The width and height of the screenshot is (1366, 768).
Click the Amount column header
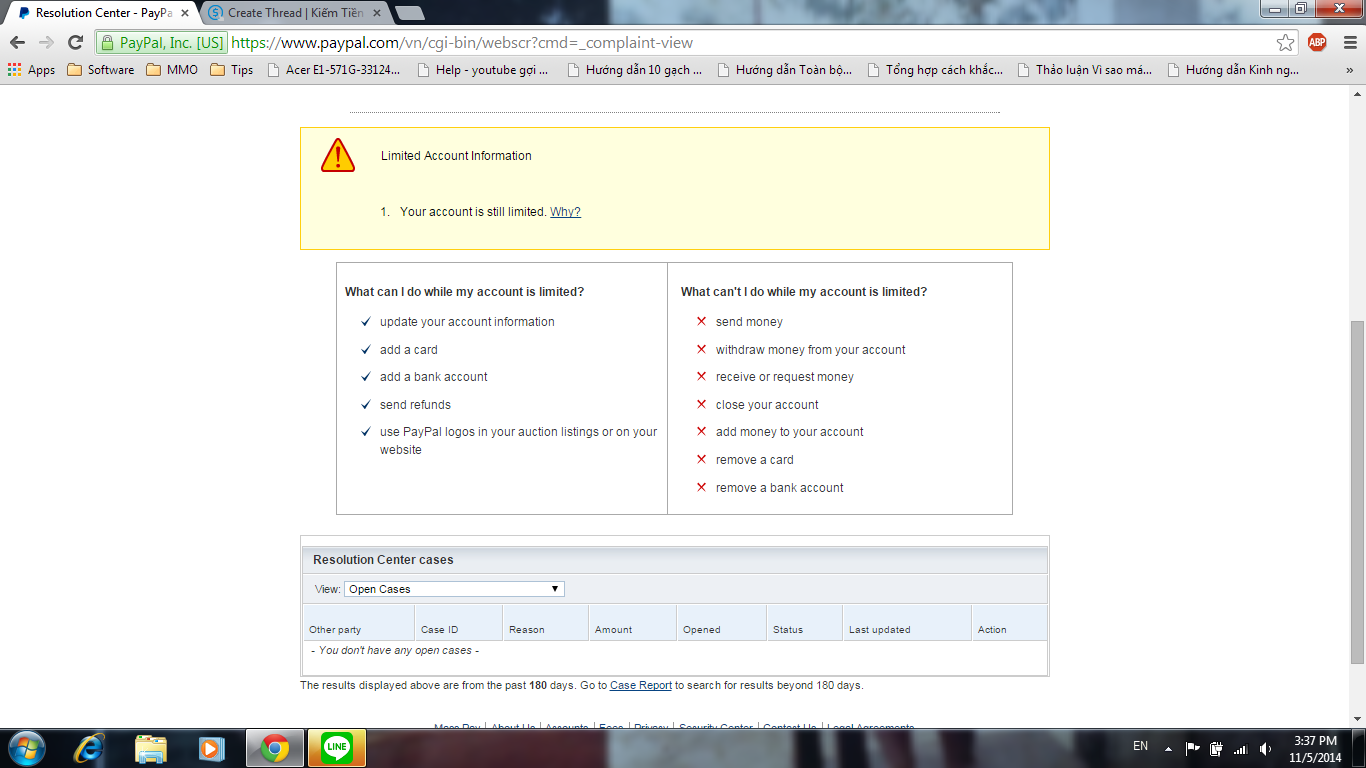[x=613, y=630]
